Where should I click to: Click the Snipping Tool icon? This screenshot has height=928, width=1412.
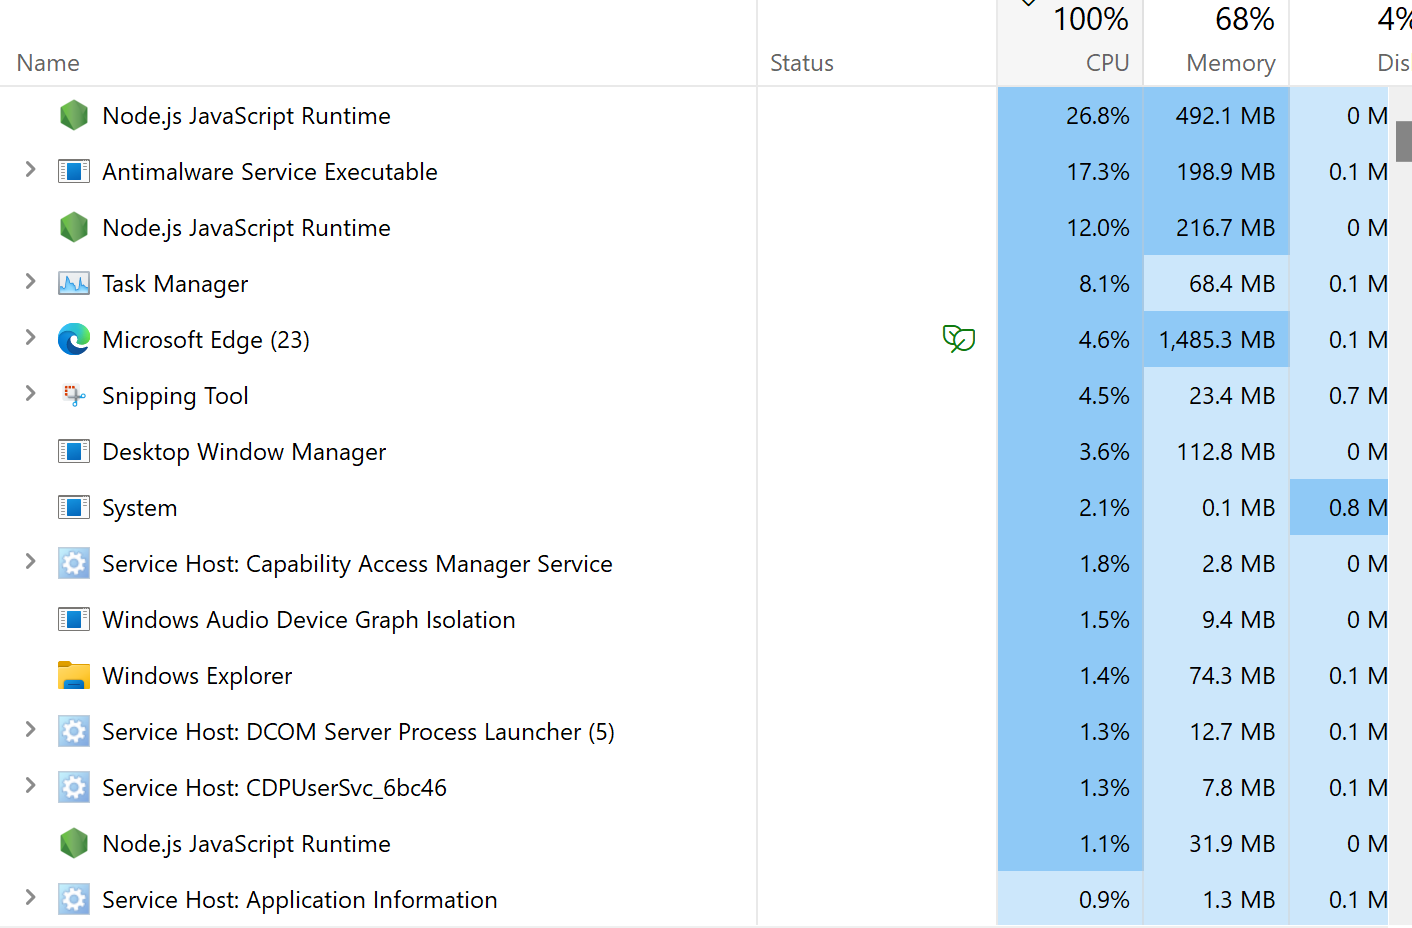[74, 395]
